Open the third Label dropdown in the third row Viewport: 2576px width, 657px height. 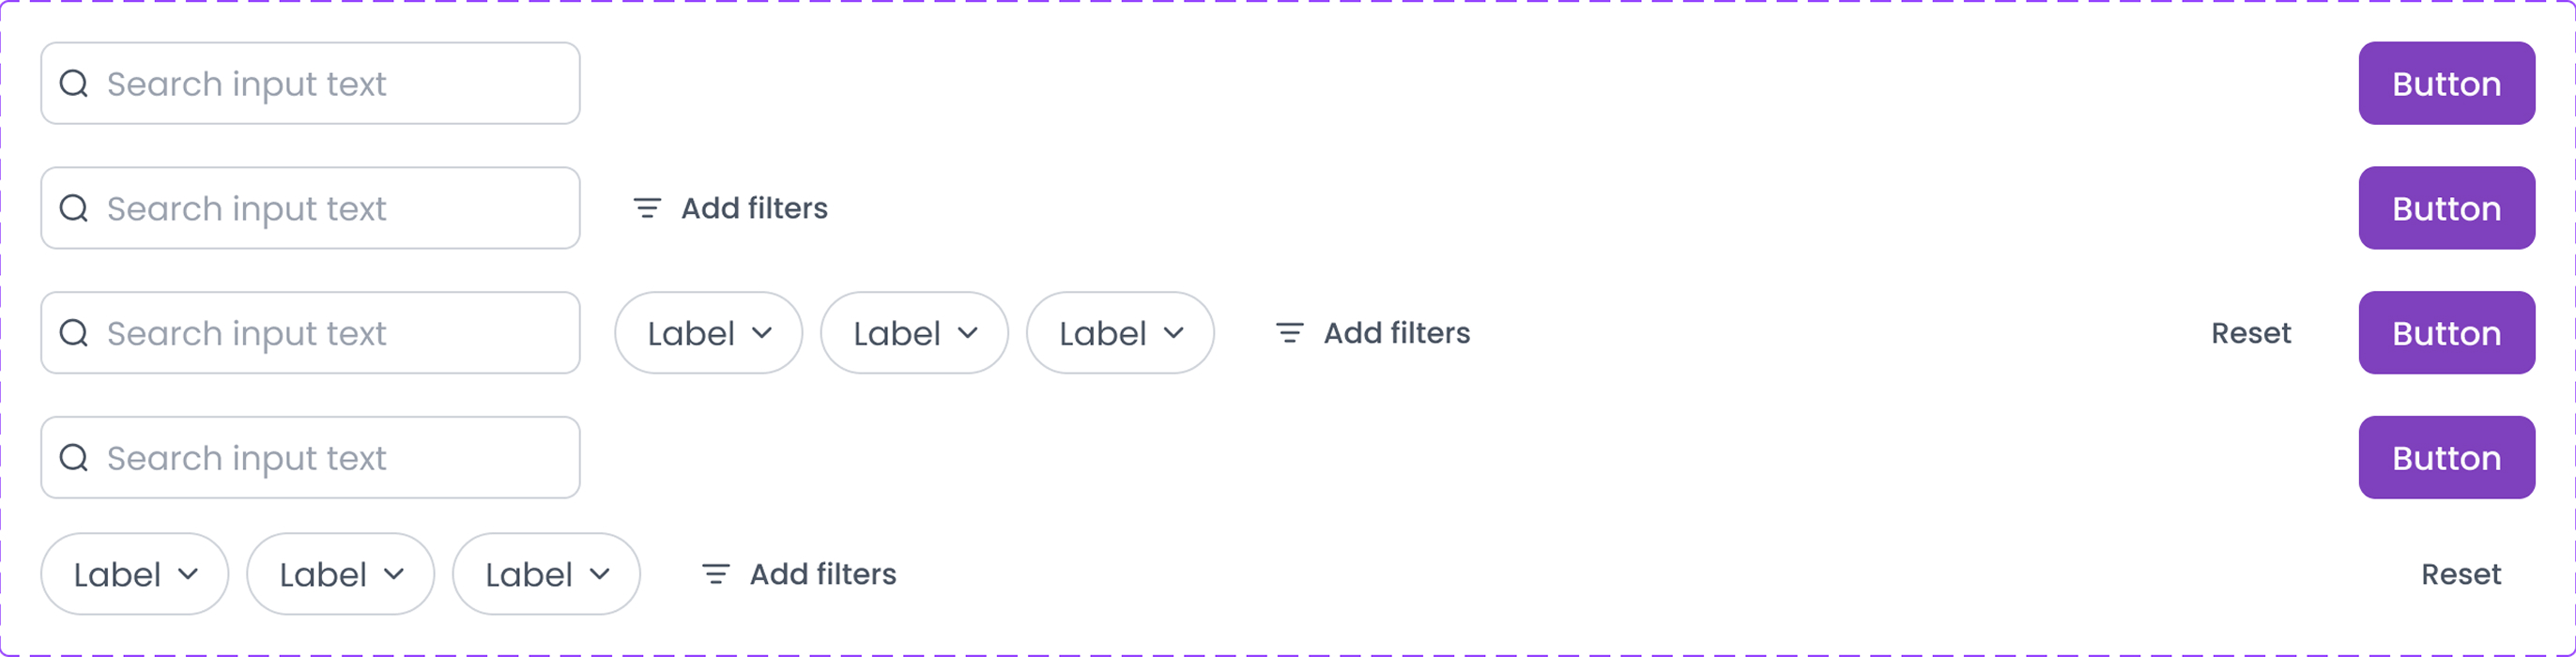click(x=1119, y=333)
